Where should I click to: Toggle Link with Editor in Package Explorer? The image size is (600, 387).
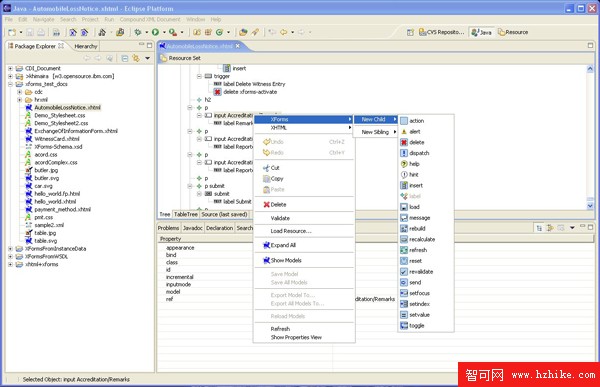[x=136, y=58]
